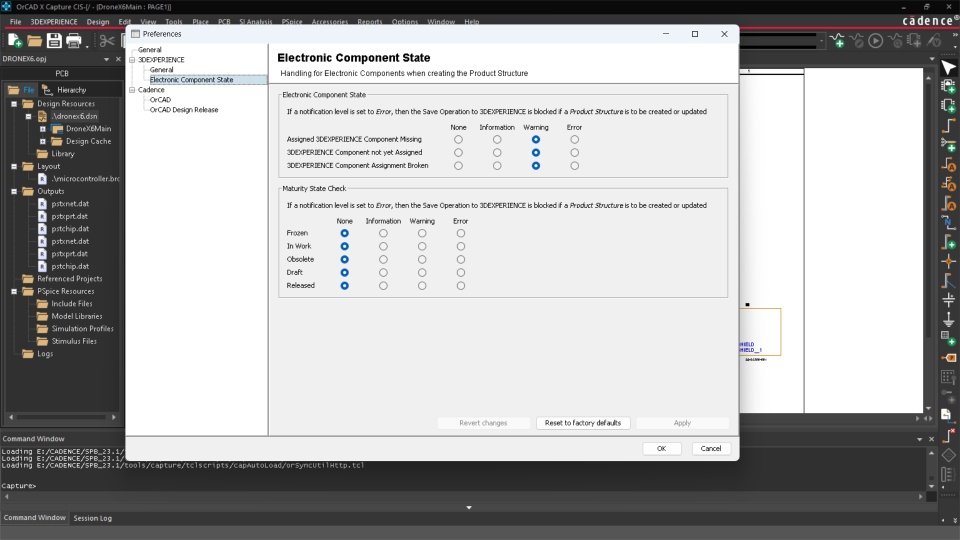Select OrCAD under Cadence
This screenshot has height=540, width=960.
pyautogui.click(x=160, y=100)
